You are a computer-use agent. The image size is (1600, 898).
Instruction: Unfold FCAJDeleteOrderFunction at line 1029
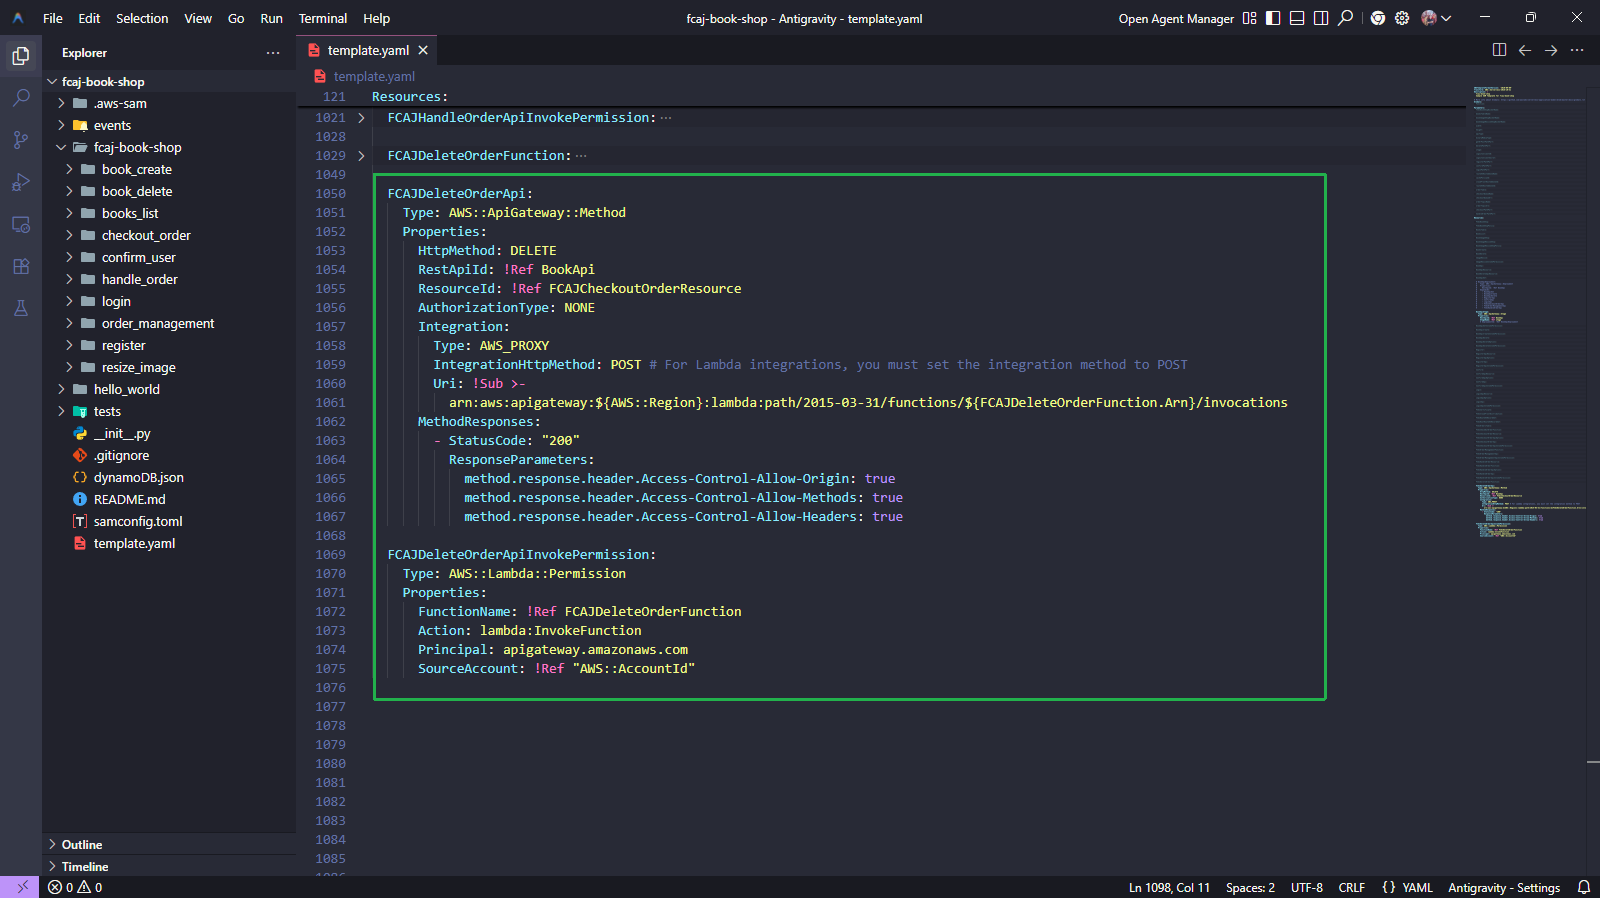(x=361, y=156)
